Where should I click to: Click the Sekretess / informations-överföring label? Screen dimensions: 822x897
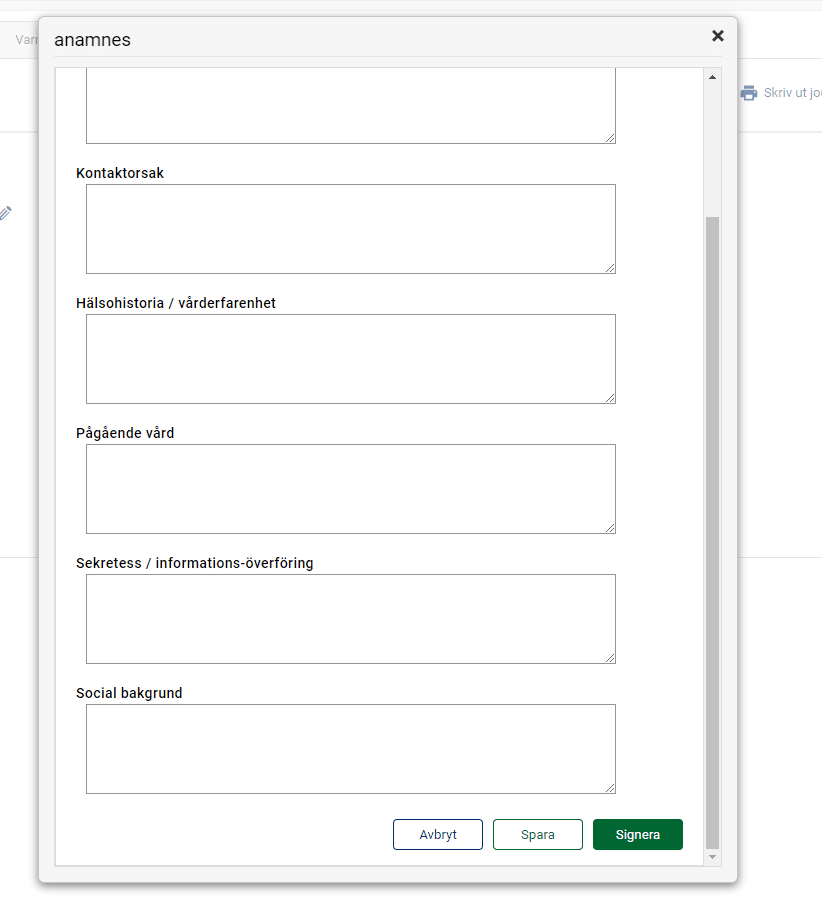[194, 563]
